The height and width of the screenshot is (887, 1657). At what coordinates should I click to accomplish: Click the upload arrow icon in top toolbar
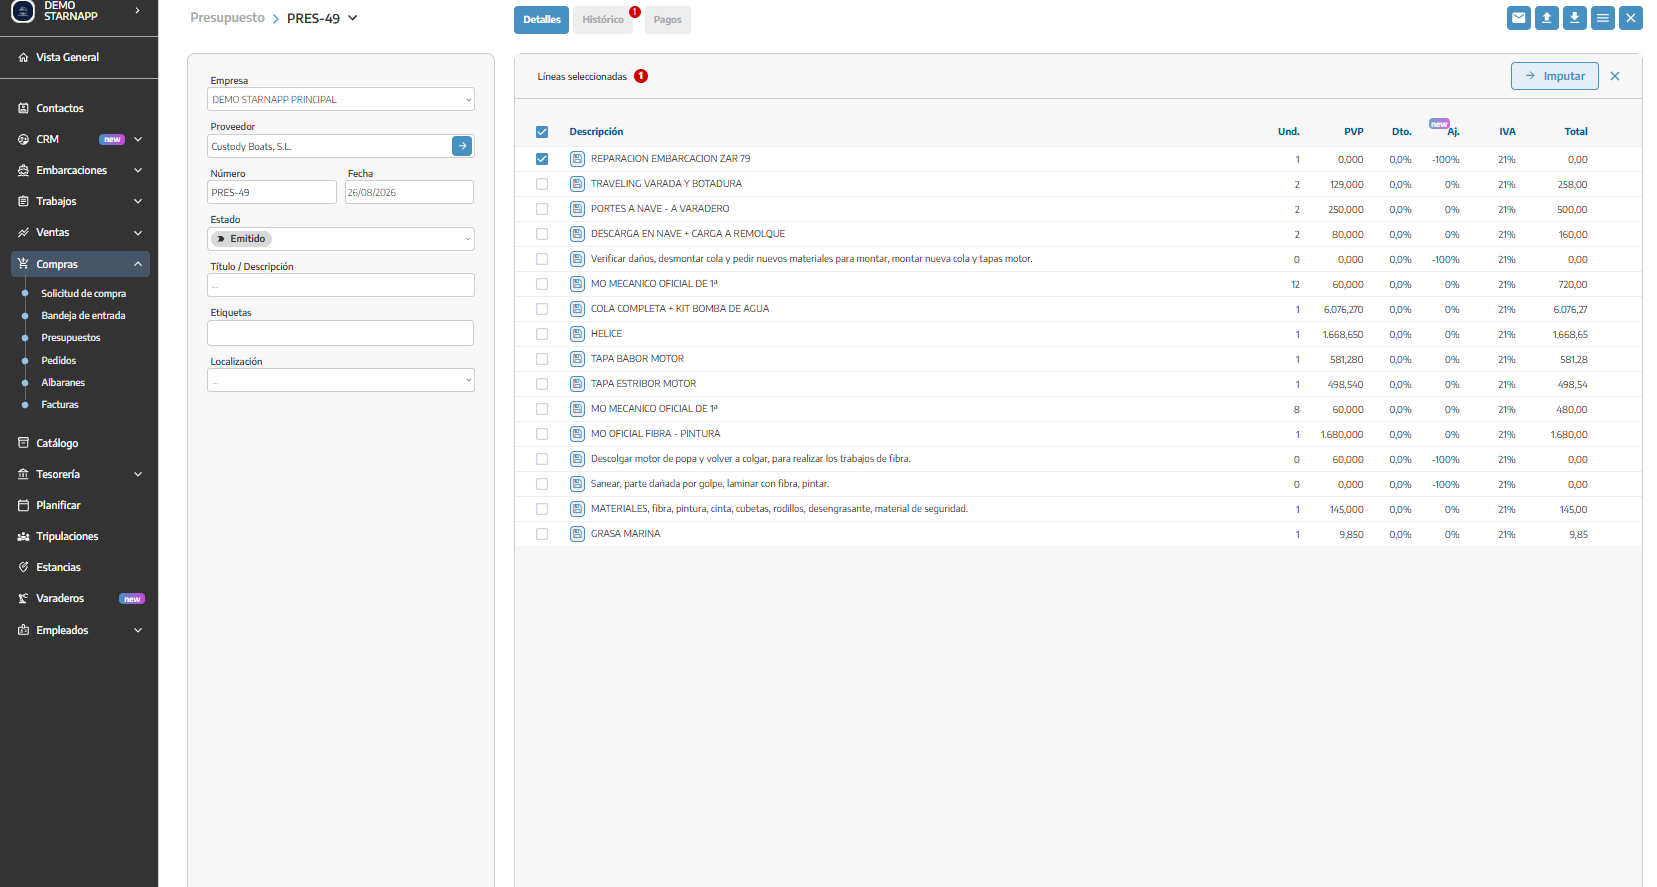click(x=1547, y=18)
